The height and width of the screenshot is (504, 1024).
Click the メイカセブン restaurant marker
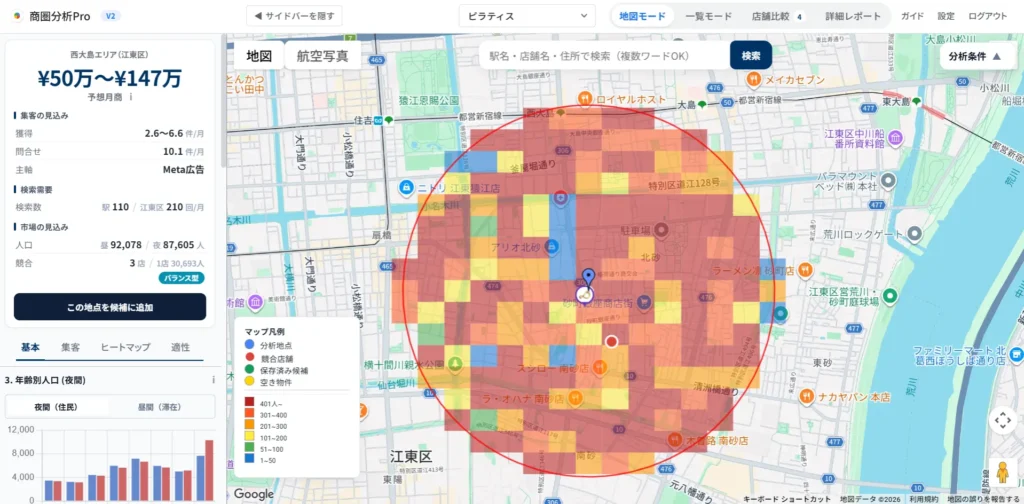(754, 80)
